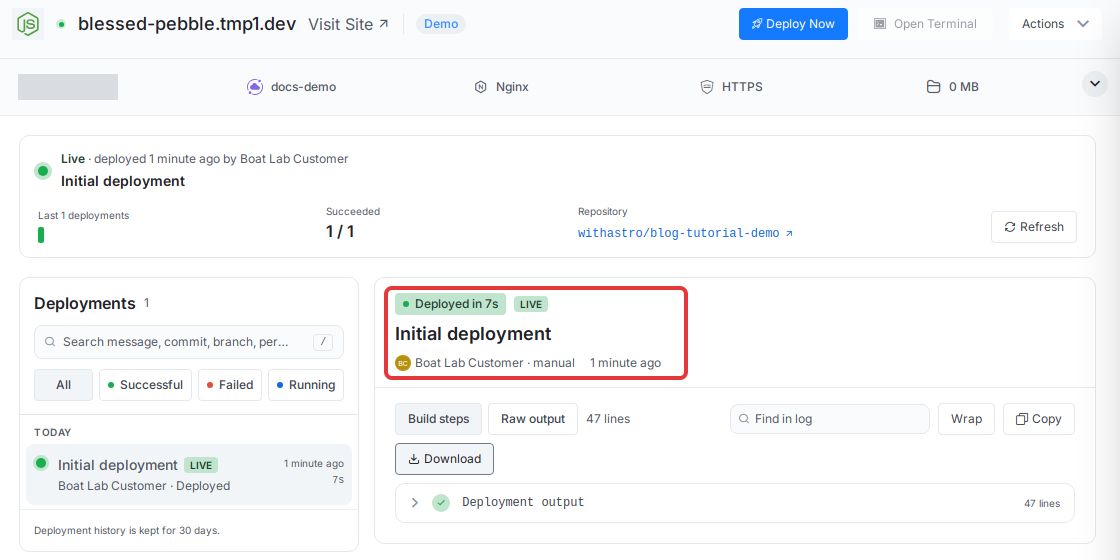Viewport: 1120px width, 560px height.
Task: Click the Deployment output step label
Action: click(x=523, y=502)
